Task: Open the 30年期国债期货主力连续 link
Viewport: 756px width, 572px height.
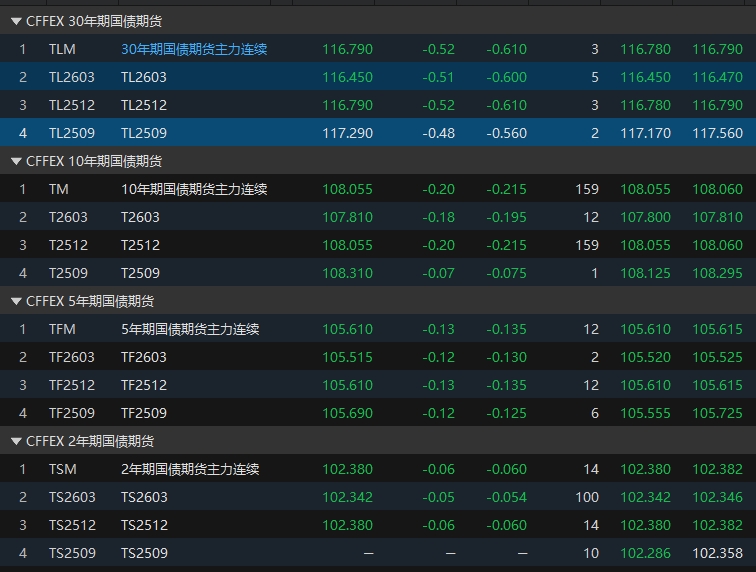Action: coord(194,49)
